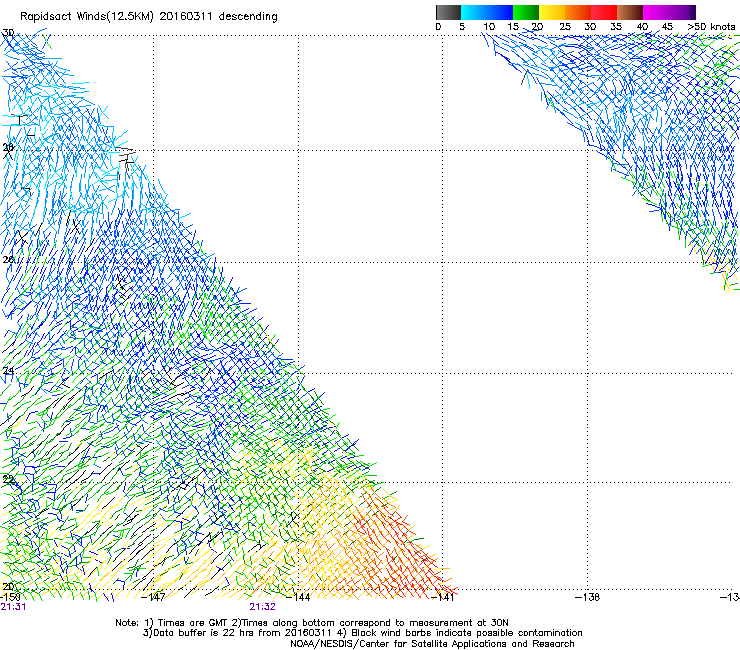Screen dimensions: 740x650
Task: Click the cyan-blue 5-15 knots legend segment
Action: (x=487, y=12)
